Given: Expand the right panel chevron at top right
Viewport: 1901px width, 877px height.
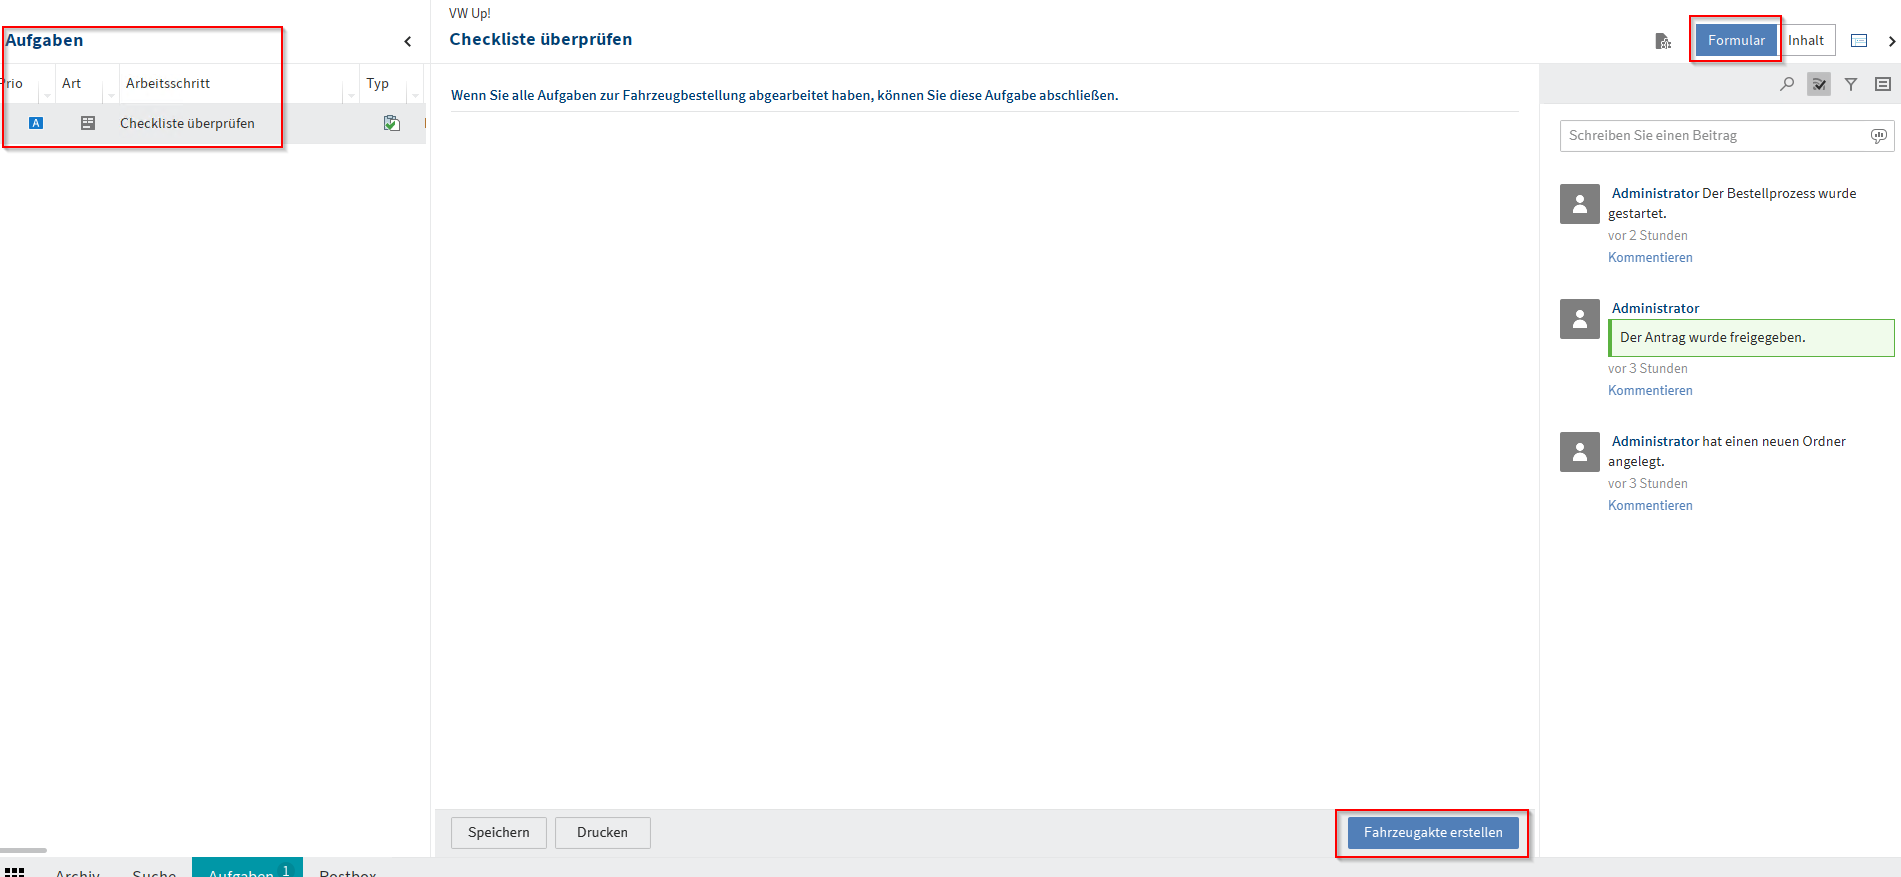Looking at the screenshot, I should pos(1891,41).
